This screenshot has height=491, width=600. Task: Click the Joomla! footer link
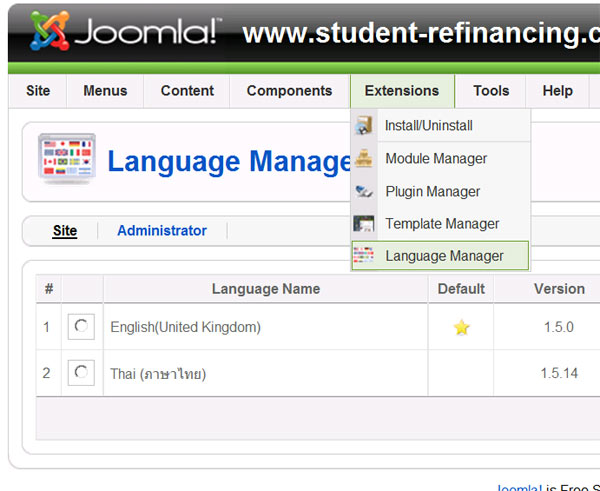[x=519, y=488]
